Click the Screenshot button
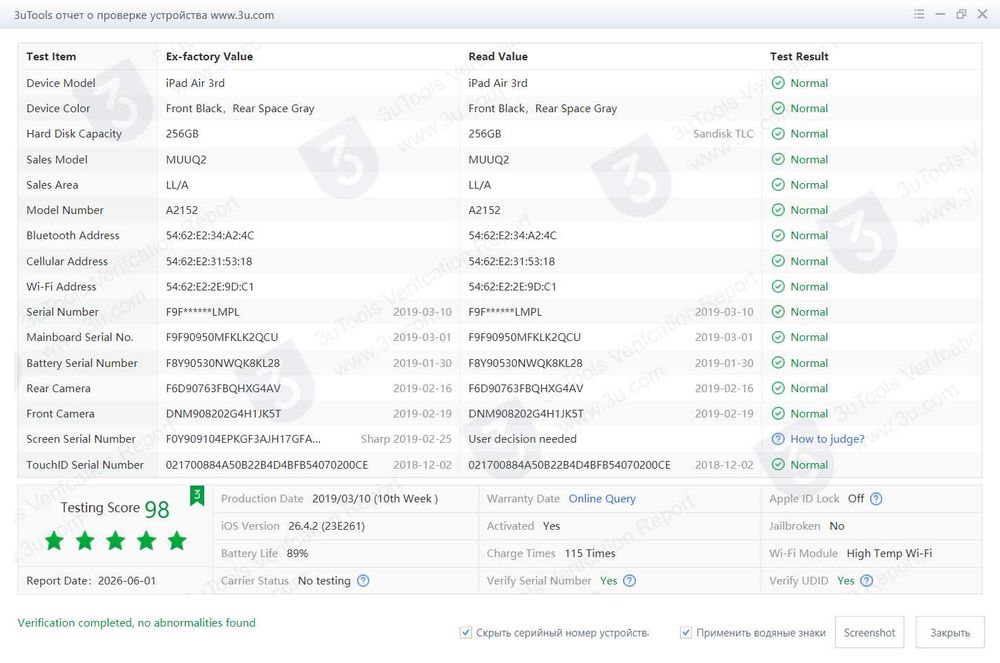This screenshot has height=663, width=1000. point(869,632)
